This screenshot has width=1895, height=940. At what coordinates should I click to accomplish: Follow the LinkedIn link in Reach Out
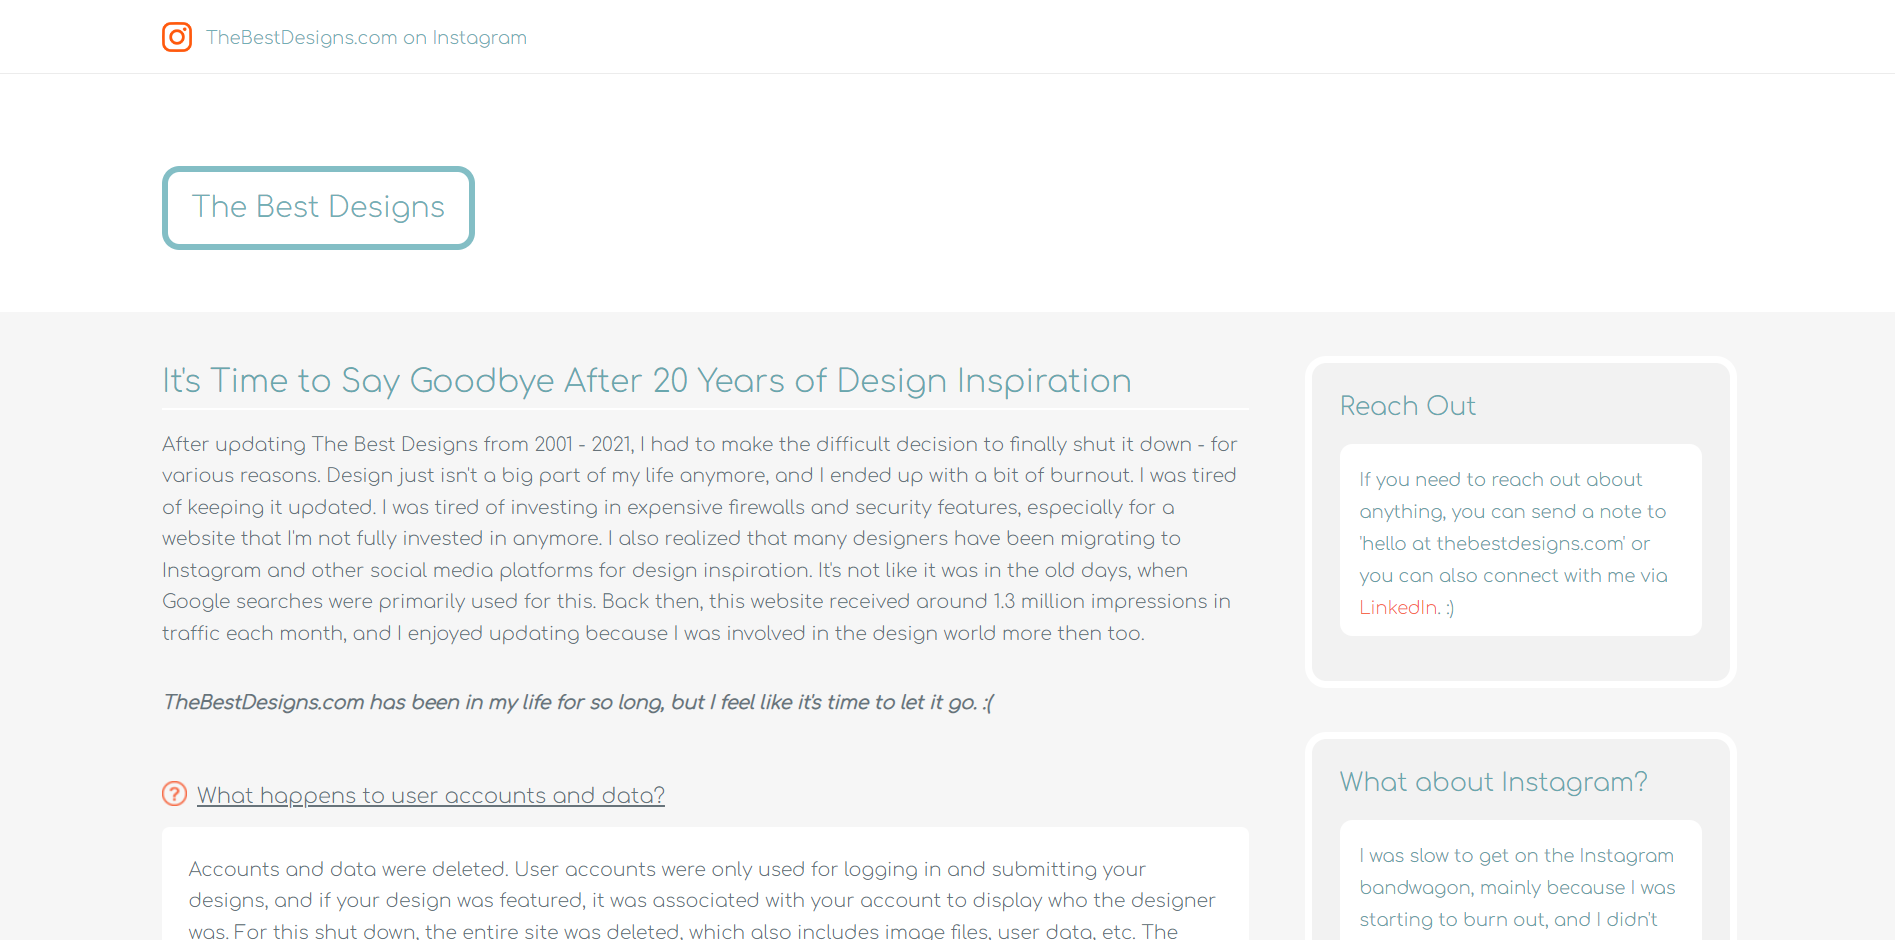tap(1398, 607)
